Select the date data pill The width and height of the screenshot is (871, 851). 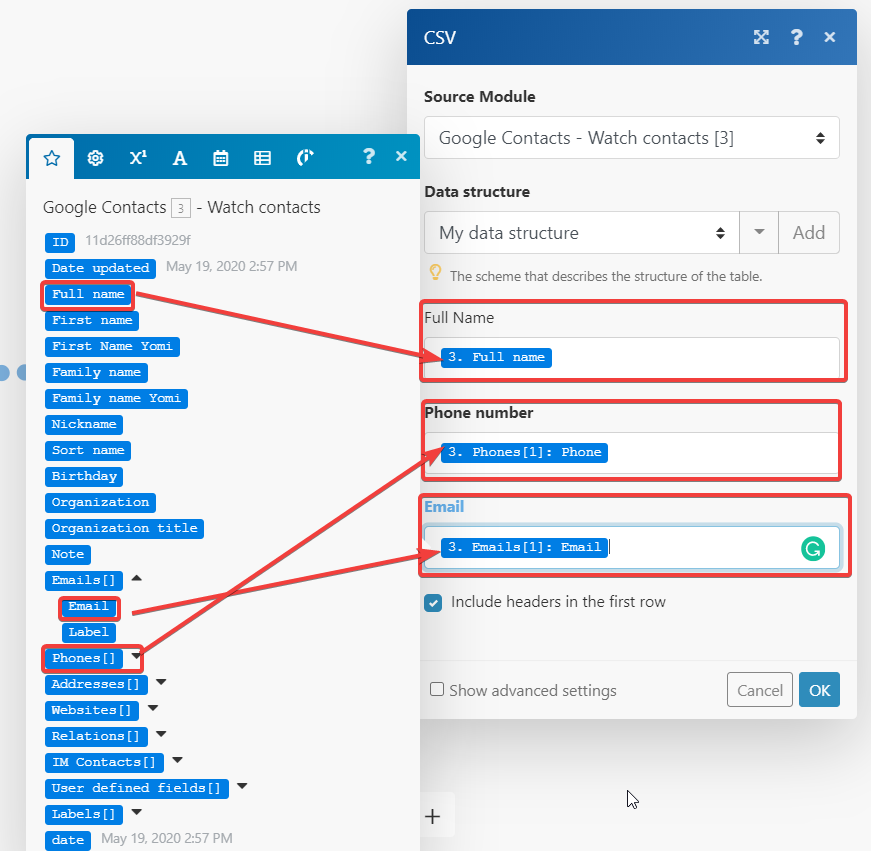tap(68, 840)
